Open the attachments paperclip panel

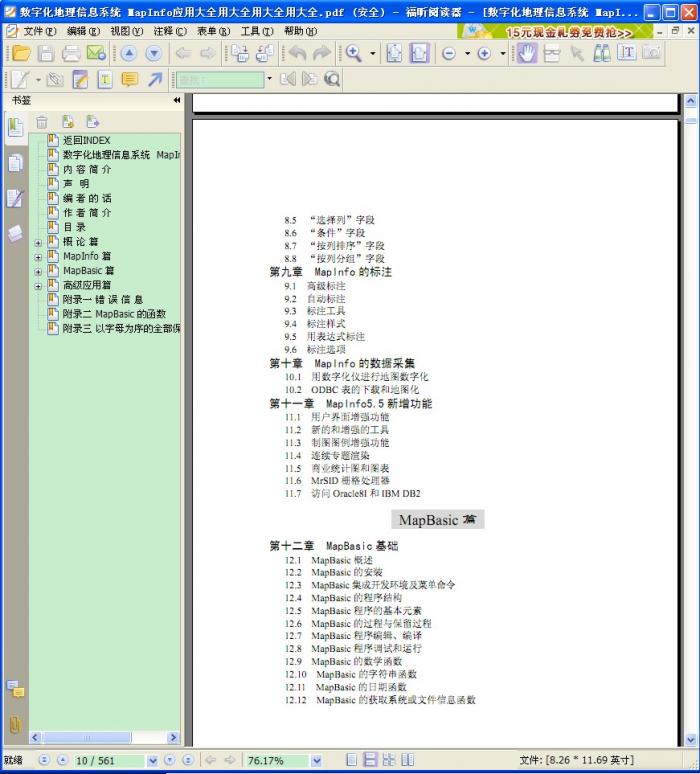(15, 723)
